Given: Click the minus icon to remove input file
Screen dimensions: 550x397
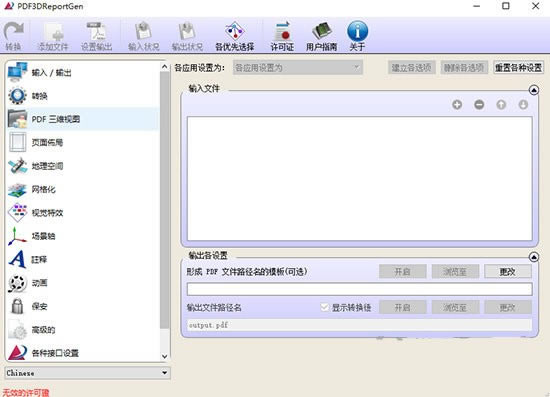Looking at the screenshot, I should point(479,105).
